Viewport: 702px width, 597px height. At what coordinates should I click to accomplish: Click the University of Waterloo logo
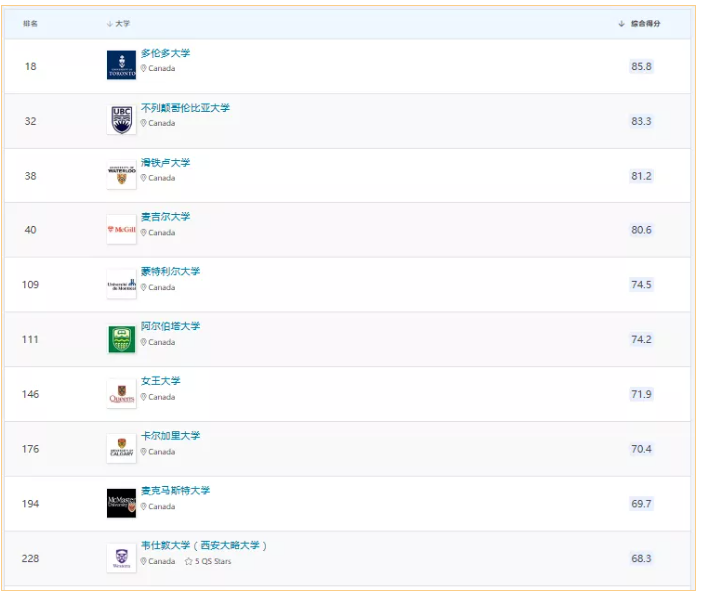tap(121, 174)
